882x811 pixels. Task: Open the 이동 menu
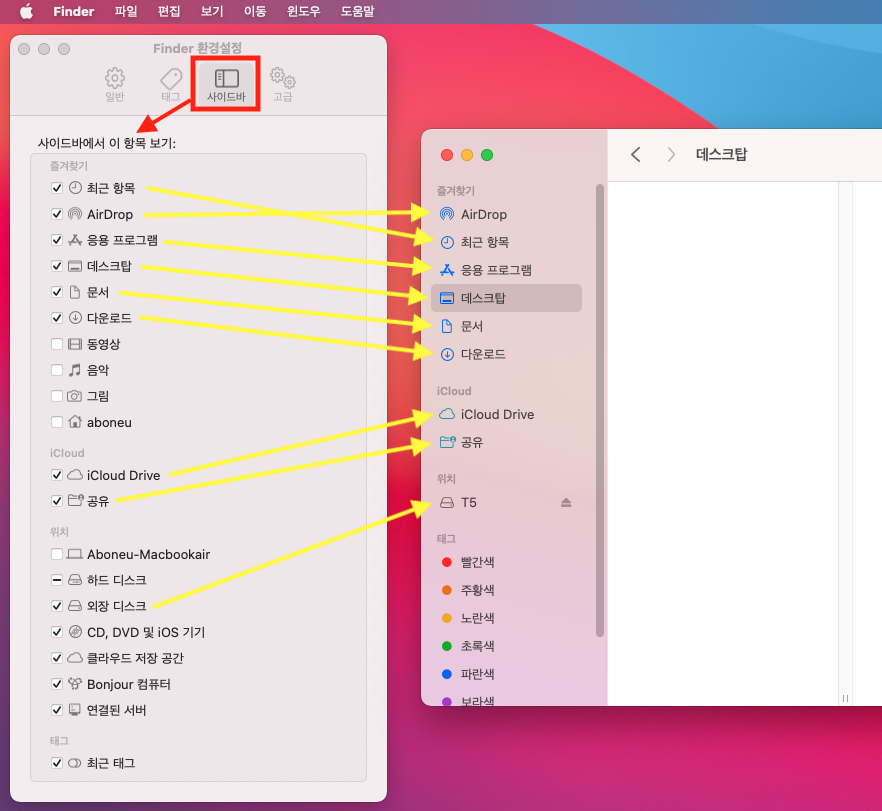(x=255, y=11)
